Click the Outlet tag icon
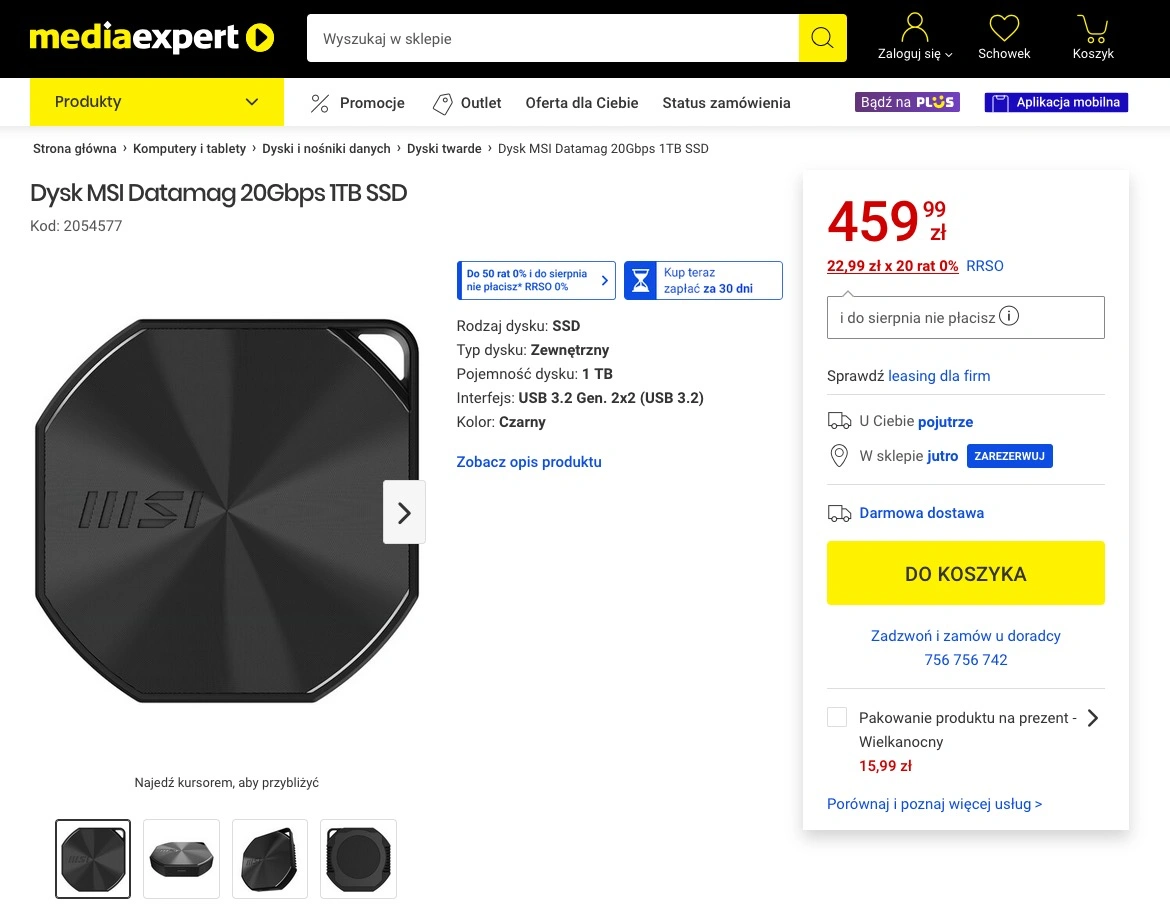Screen dimensions: 1170x915 (x=442, y=103)
